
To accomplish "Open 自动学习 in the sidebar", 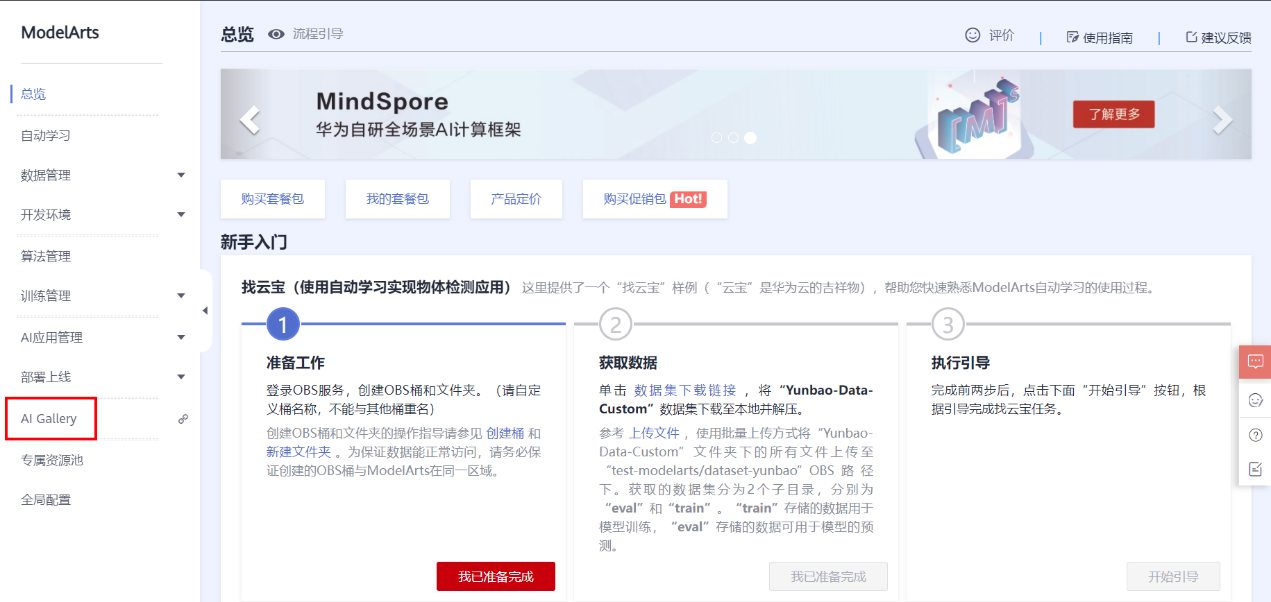I will [x=45, y=135].
